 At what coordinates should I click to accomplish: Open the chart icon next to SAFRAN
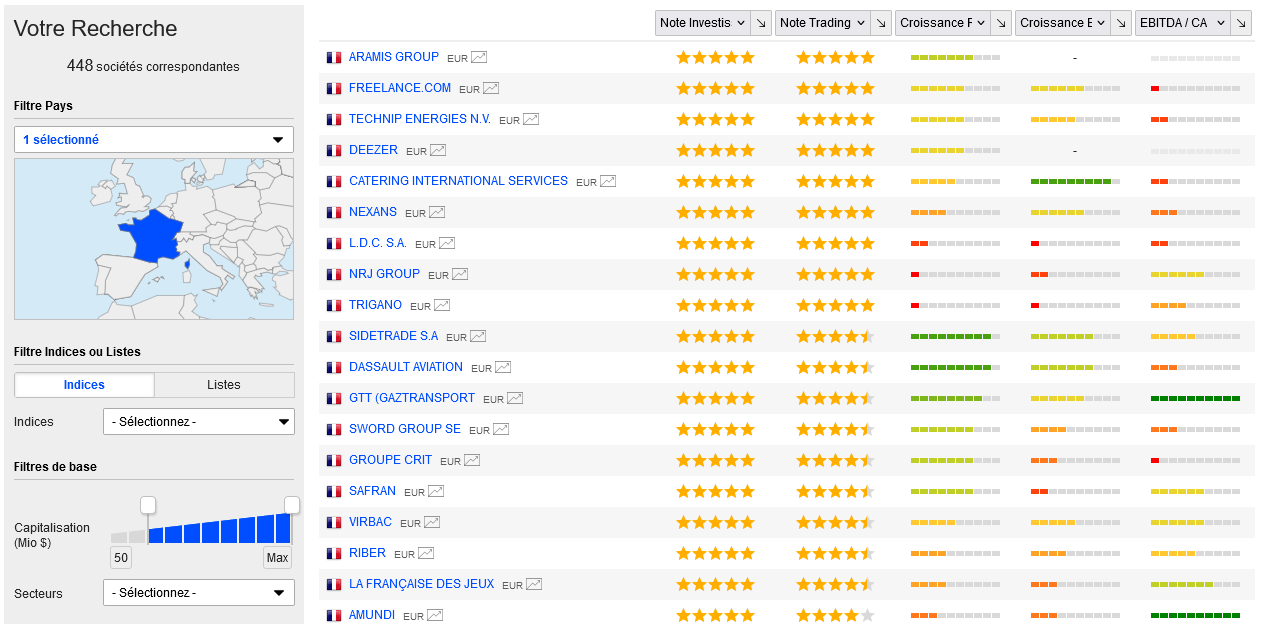click(436, 492)
